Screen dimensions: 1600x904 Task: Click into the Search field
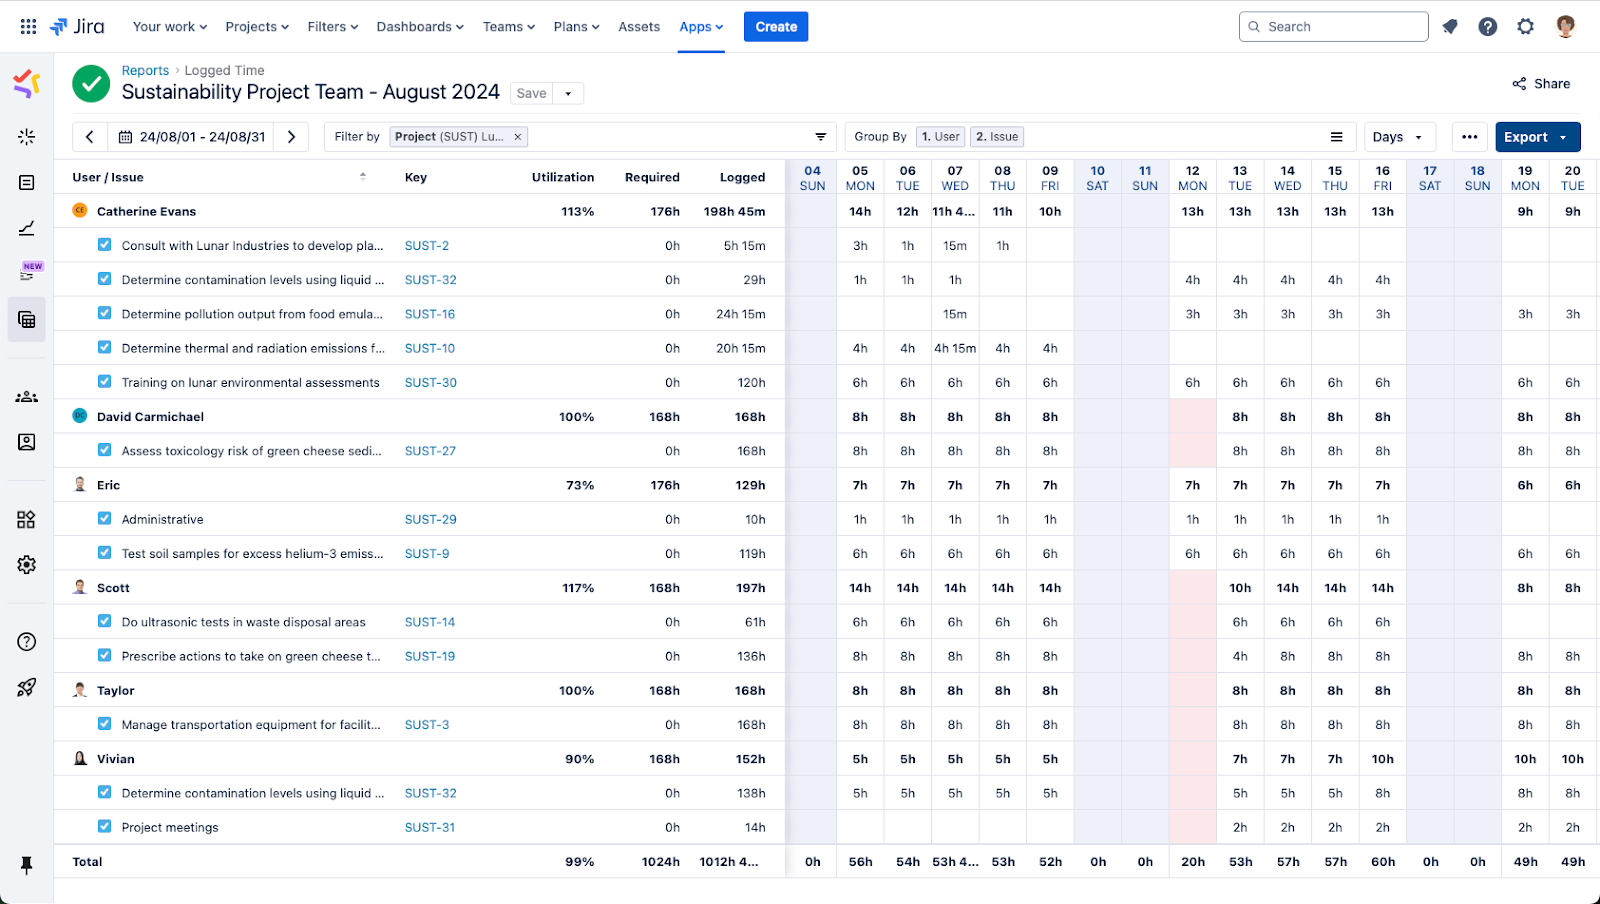pyautogui.click(x=1340, y=27)
